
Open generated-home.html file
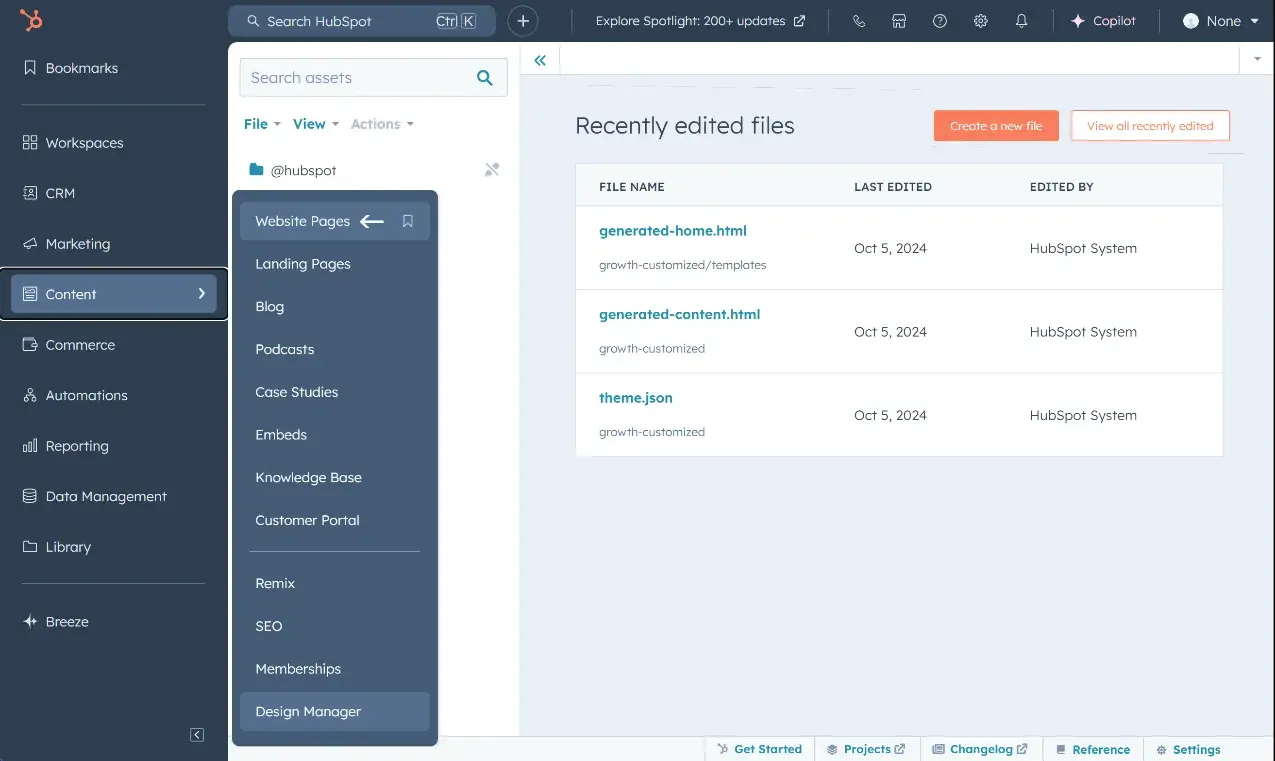673,231
